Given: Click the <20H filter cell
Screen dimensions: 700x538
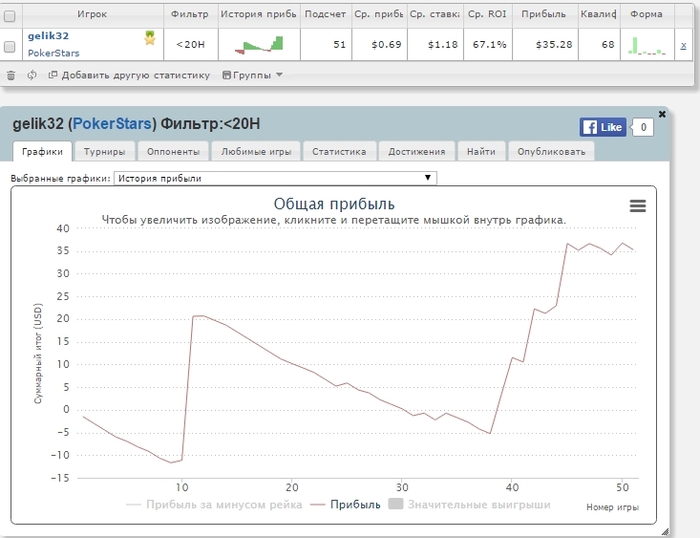Looking at the screenshot, I should [191, 45].
